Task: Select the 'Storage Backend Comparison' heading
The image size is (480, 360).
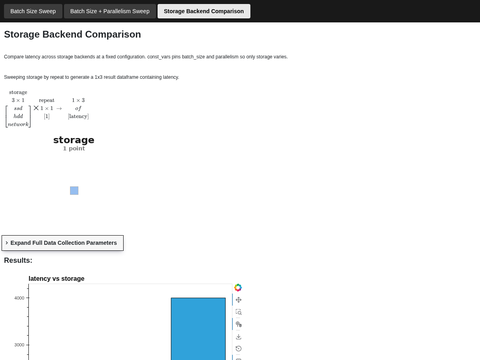Action: [72, 34]
